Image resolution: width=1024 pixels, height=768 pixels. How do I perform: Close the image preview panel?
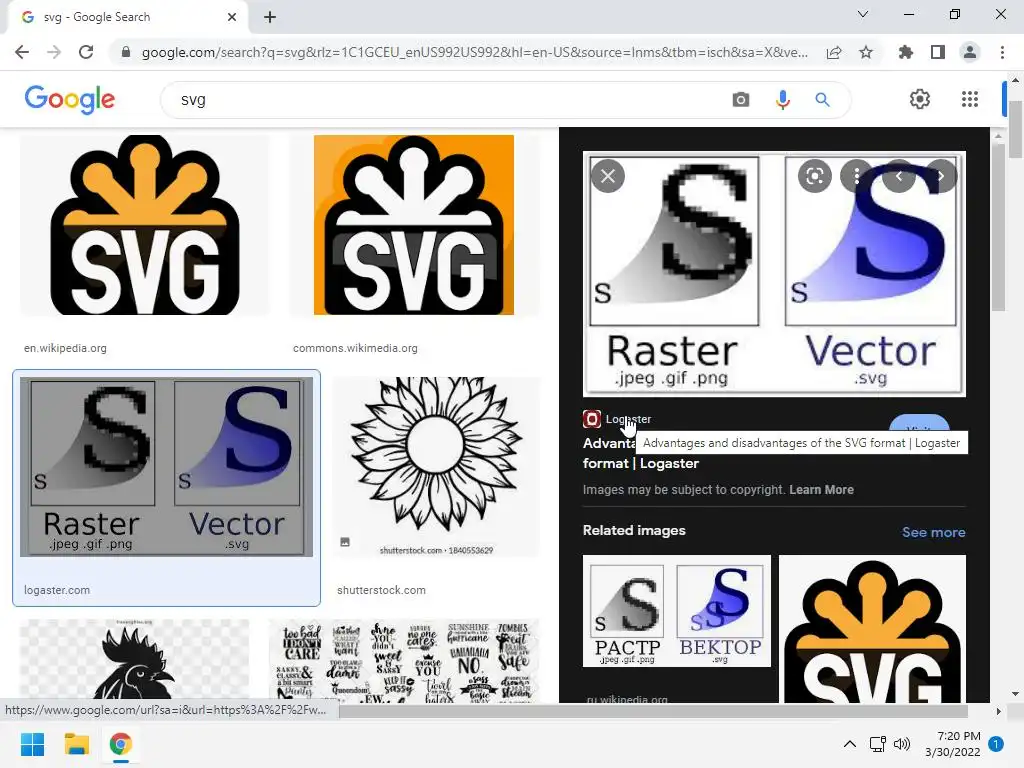[608, 176]
